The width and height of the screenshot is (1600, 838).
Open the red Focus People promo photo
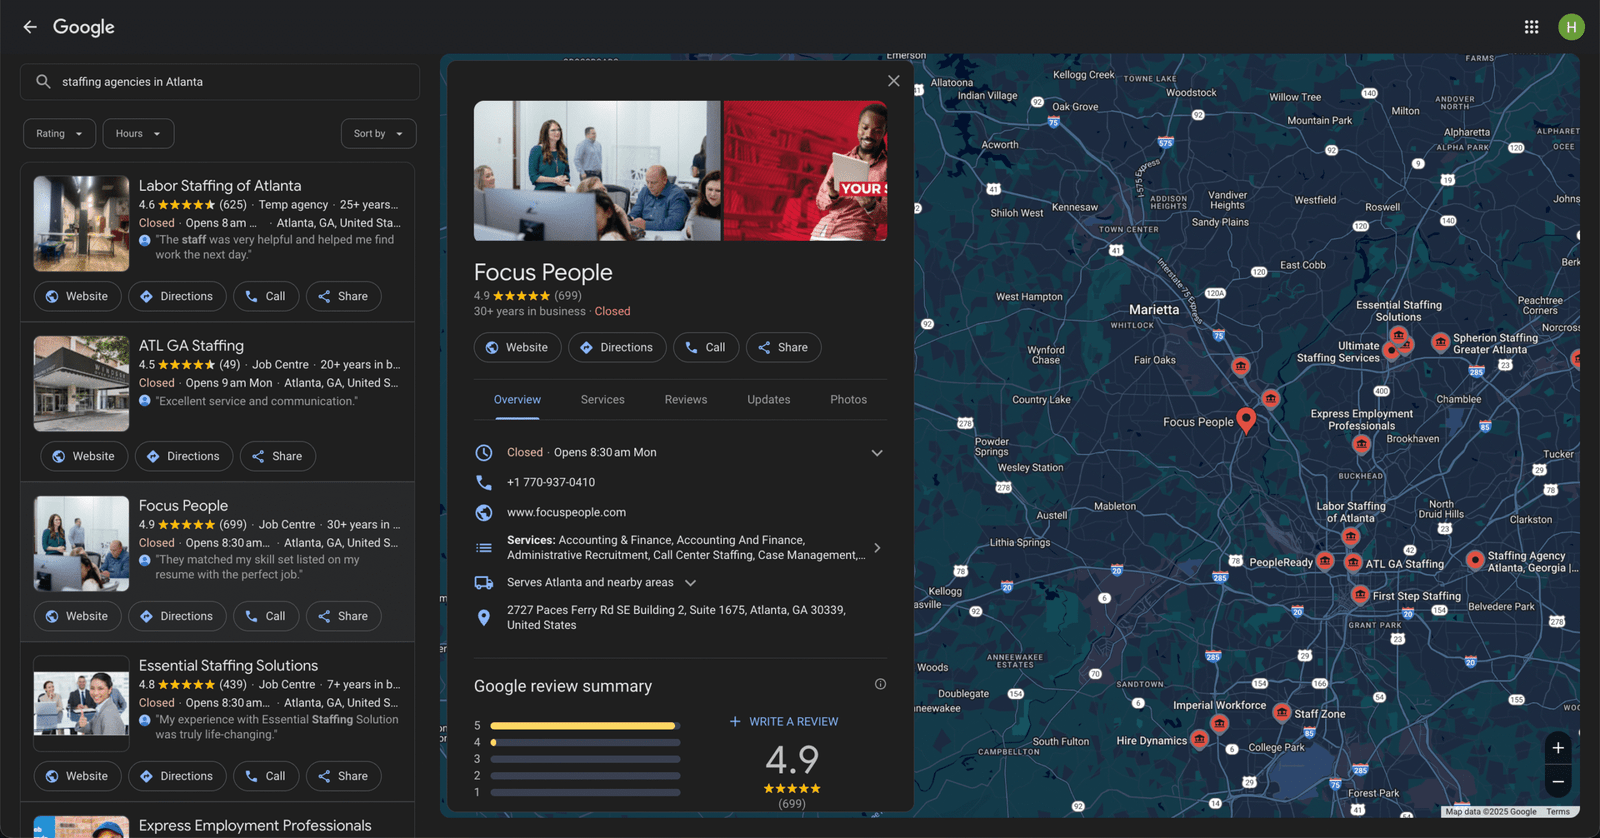tap(805, 171)
